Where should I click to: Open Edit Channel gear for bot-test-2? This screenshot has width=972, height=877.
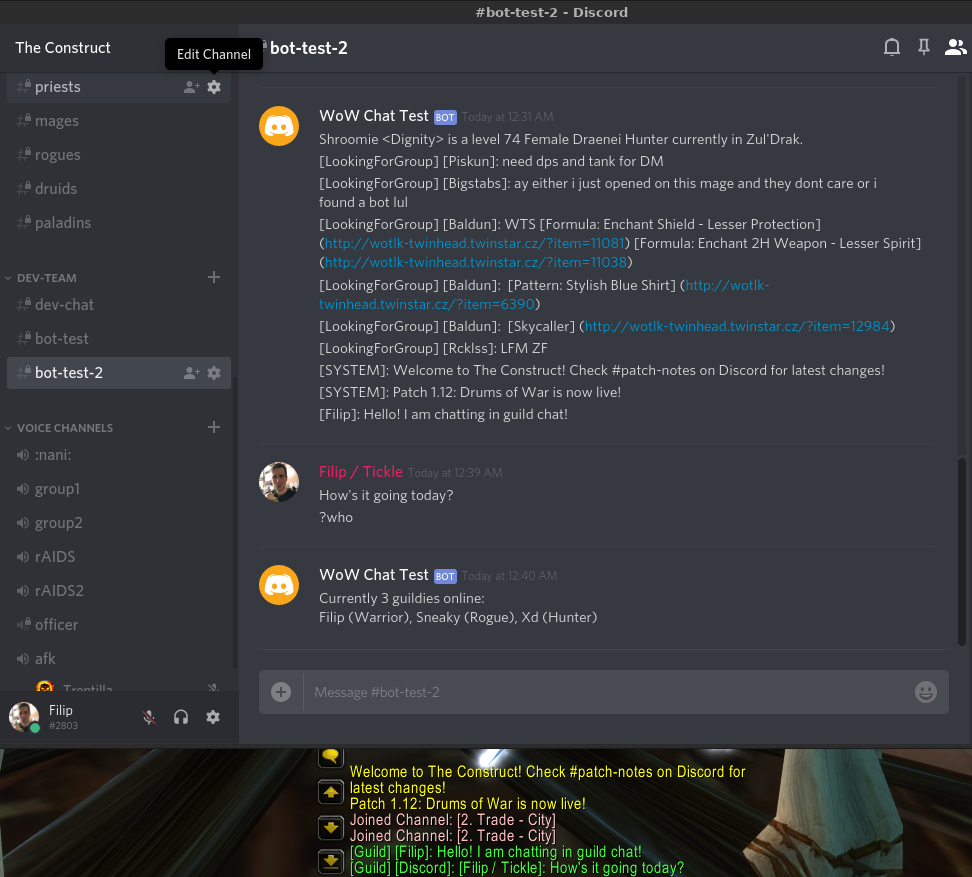click(214, 372)
